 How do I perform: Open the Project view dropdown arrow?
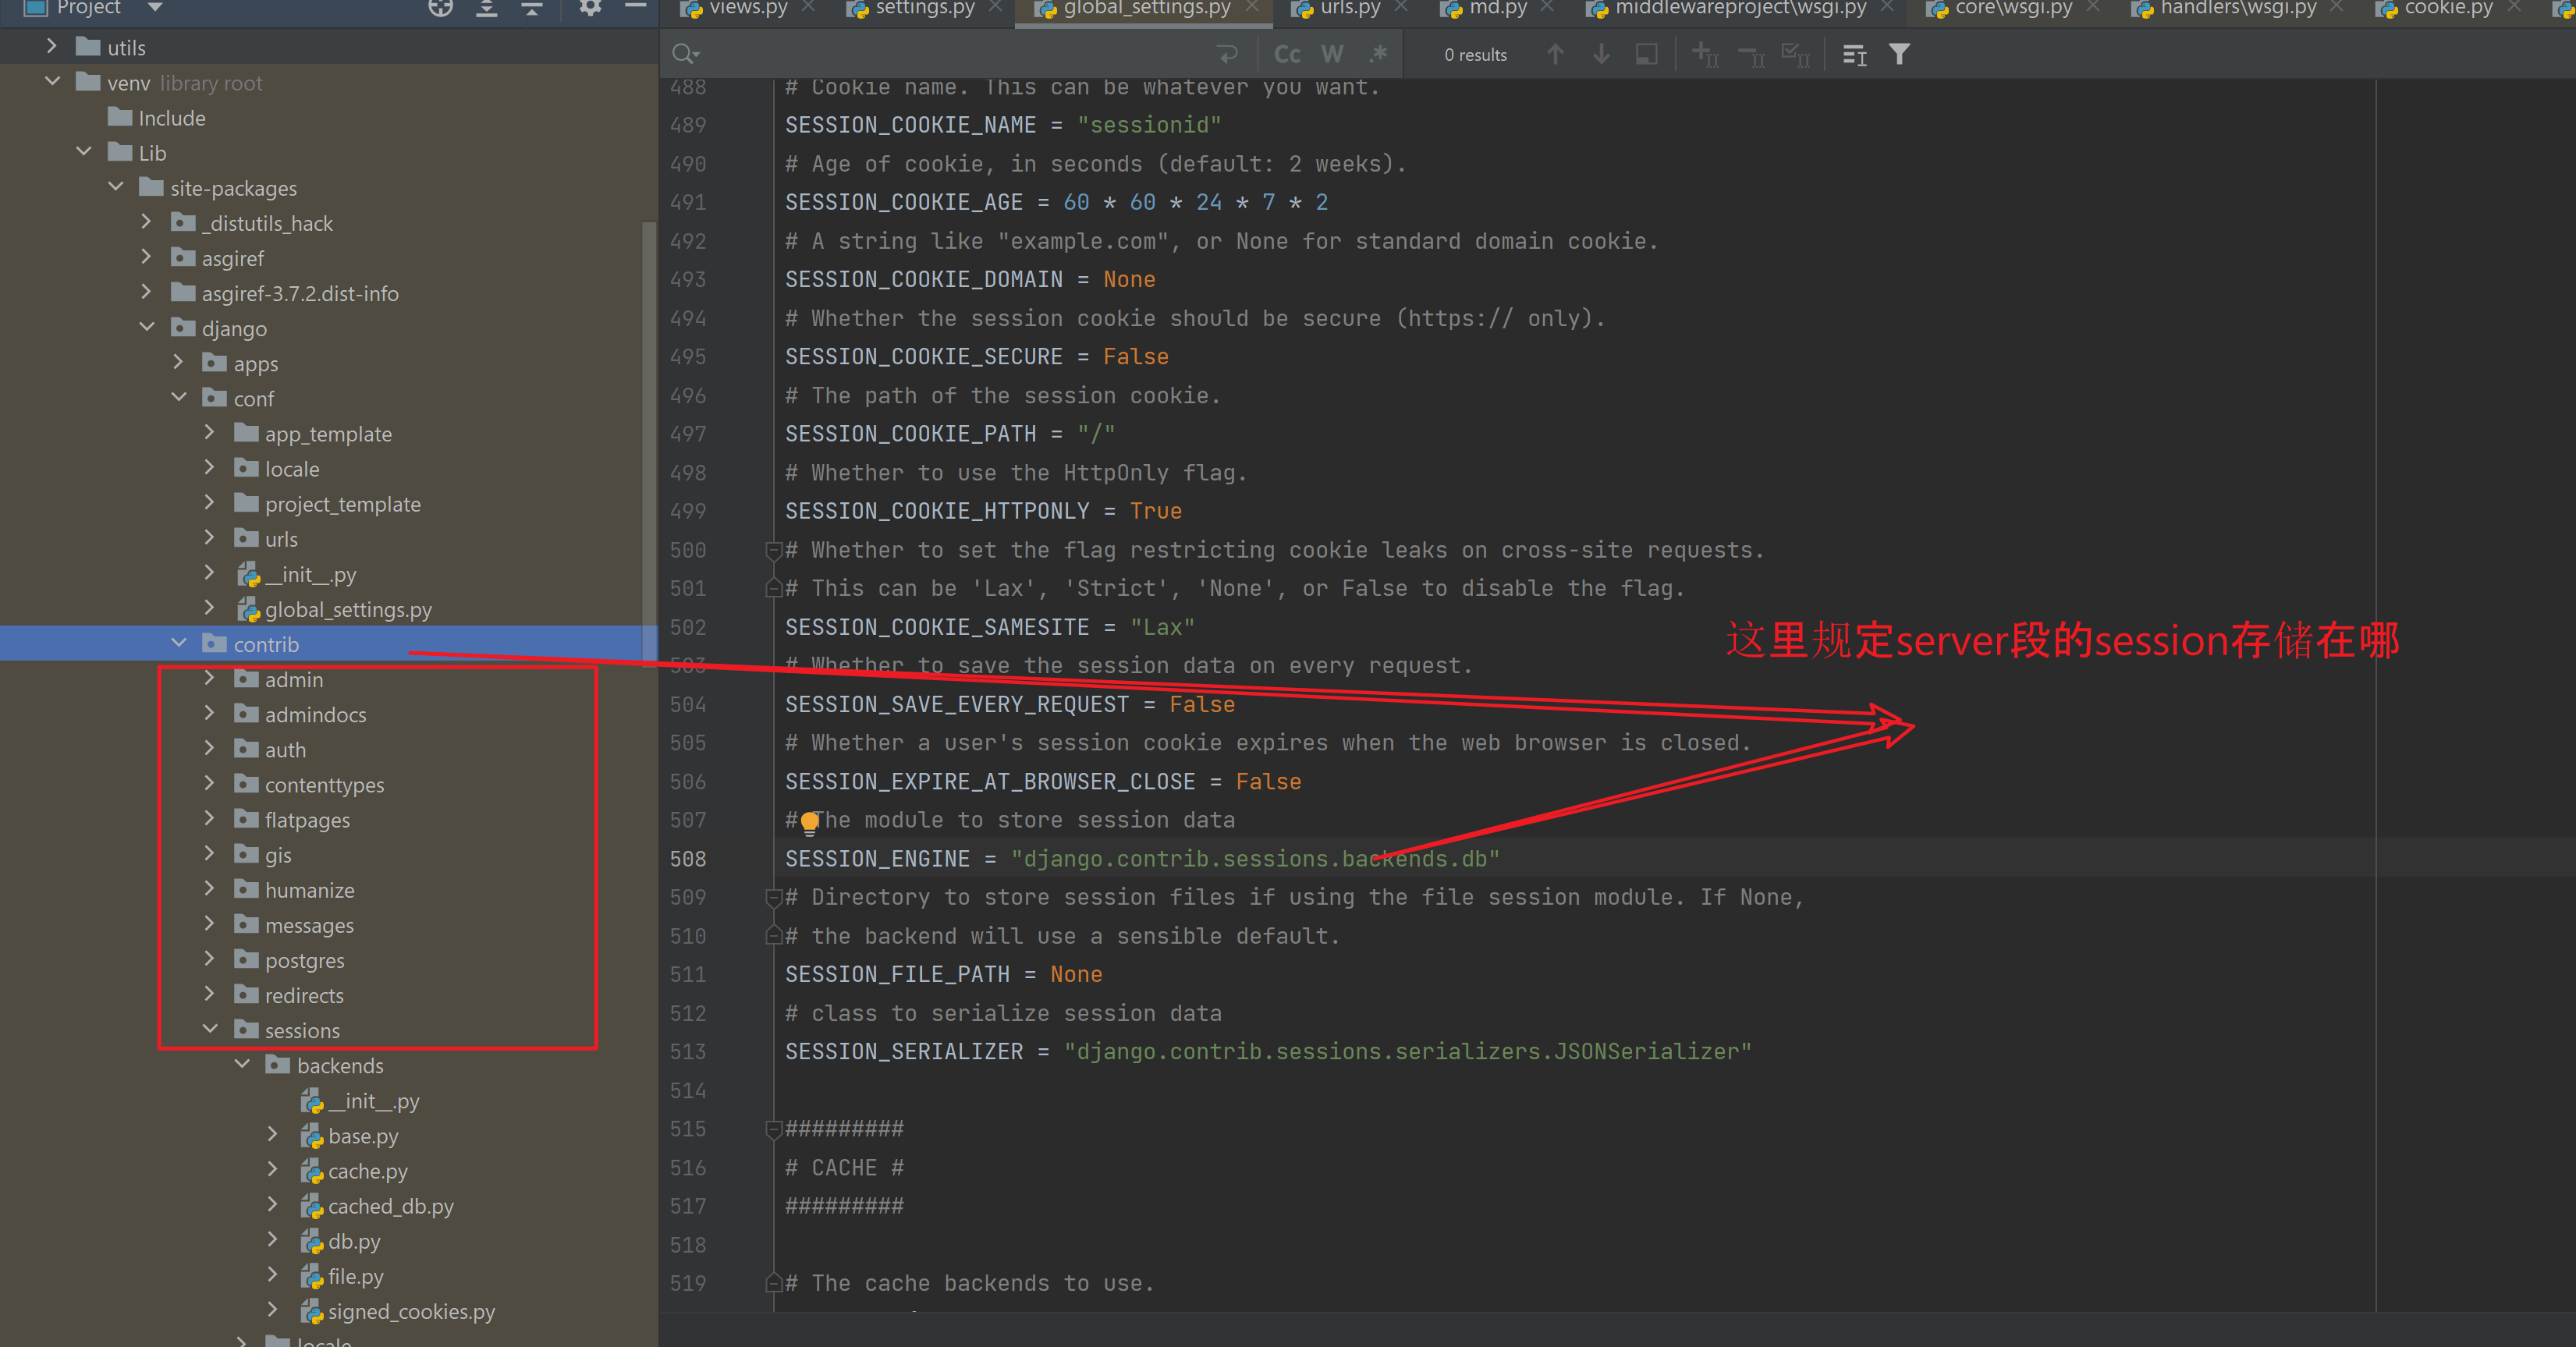pyautogui.click(x=155, y=8)
